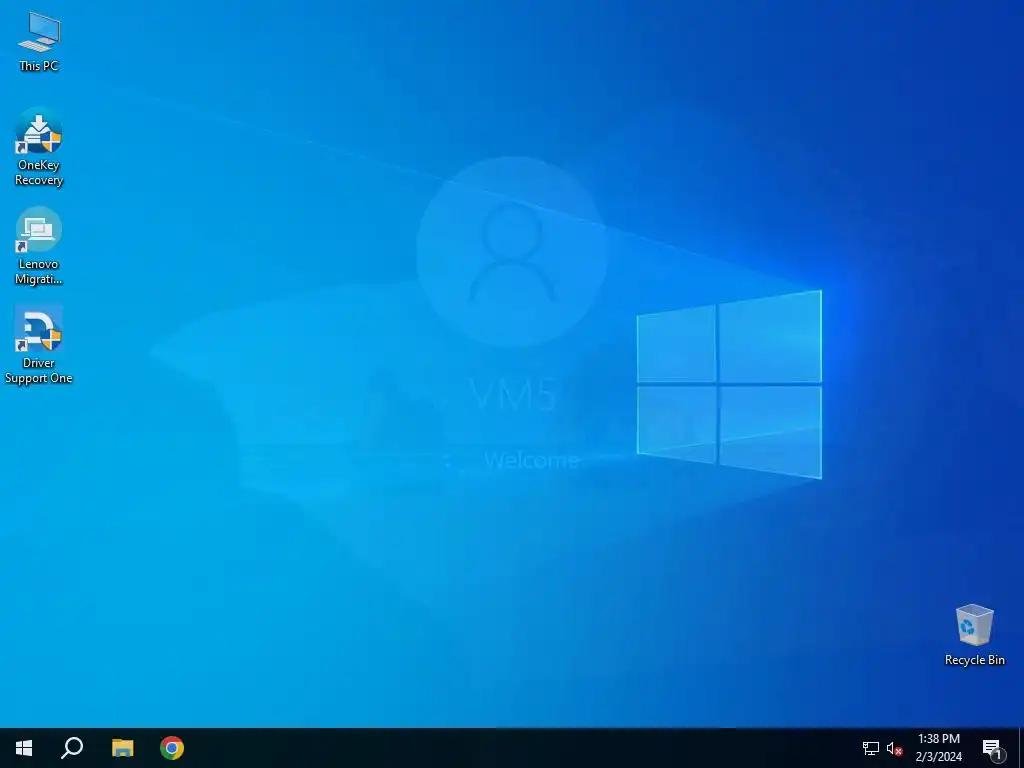
Task: Open the network status tray icon
Action: [871, 748]
